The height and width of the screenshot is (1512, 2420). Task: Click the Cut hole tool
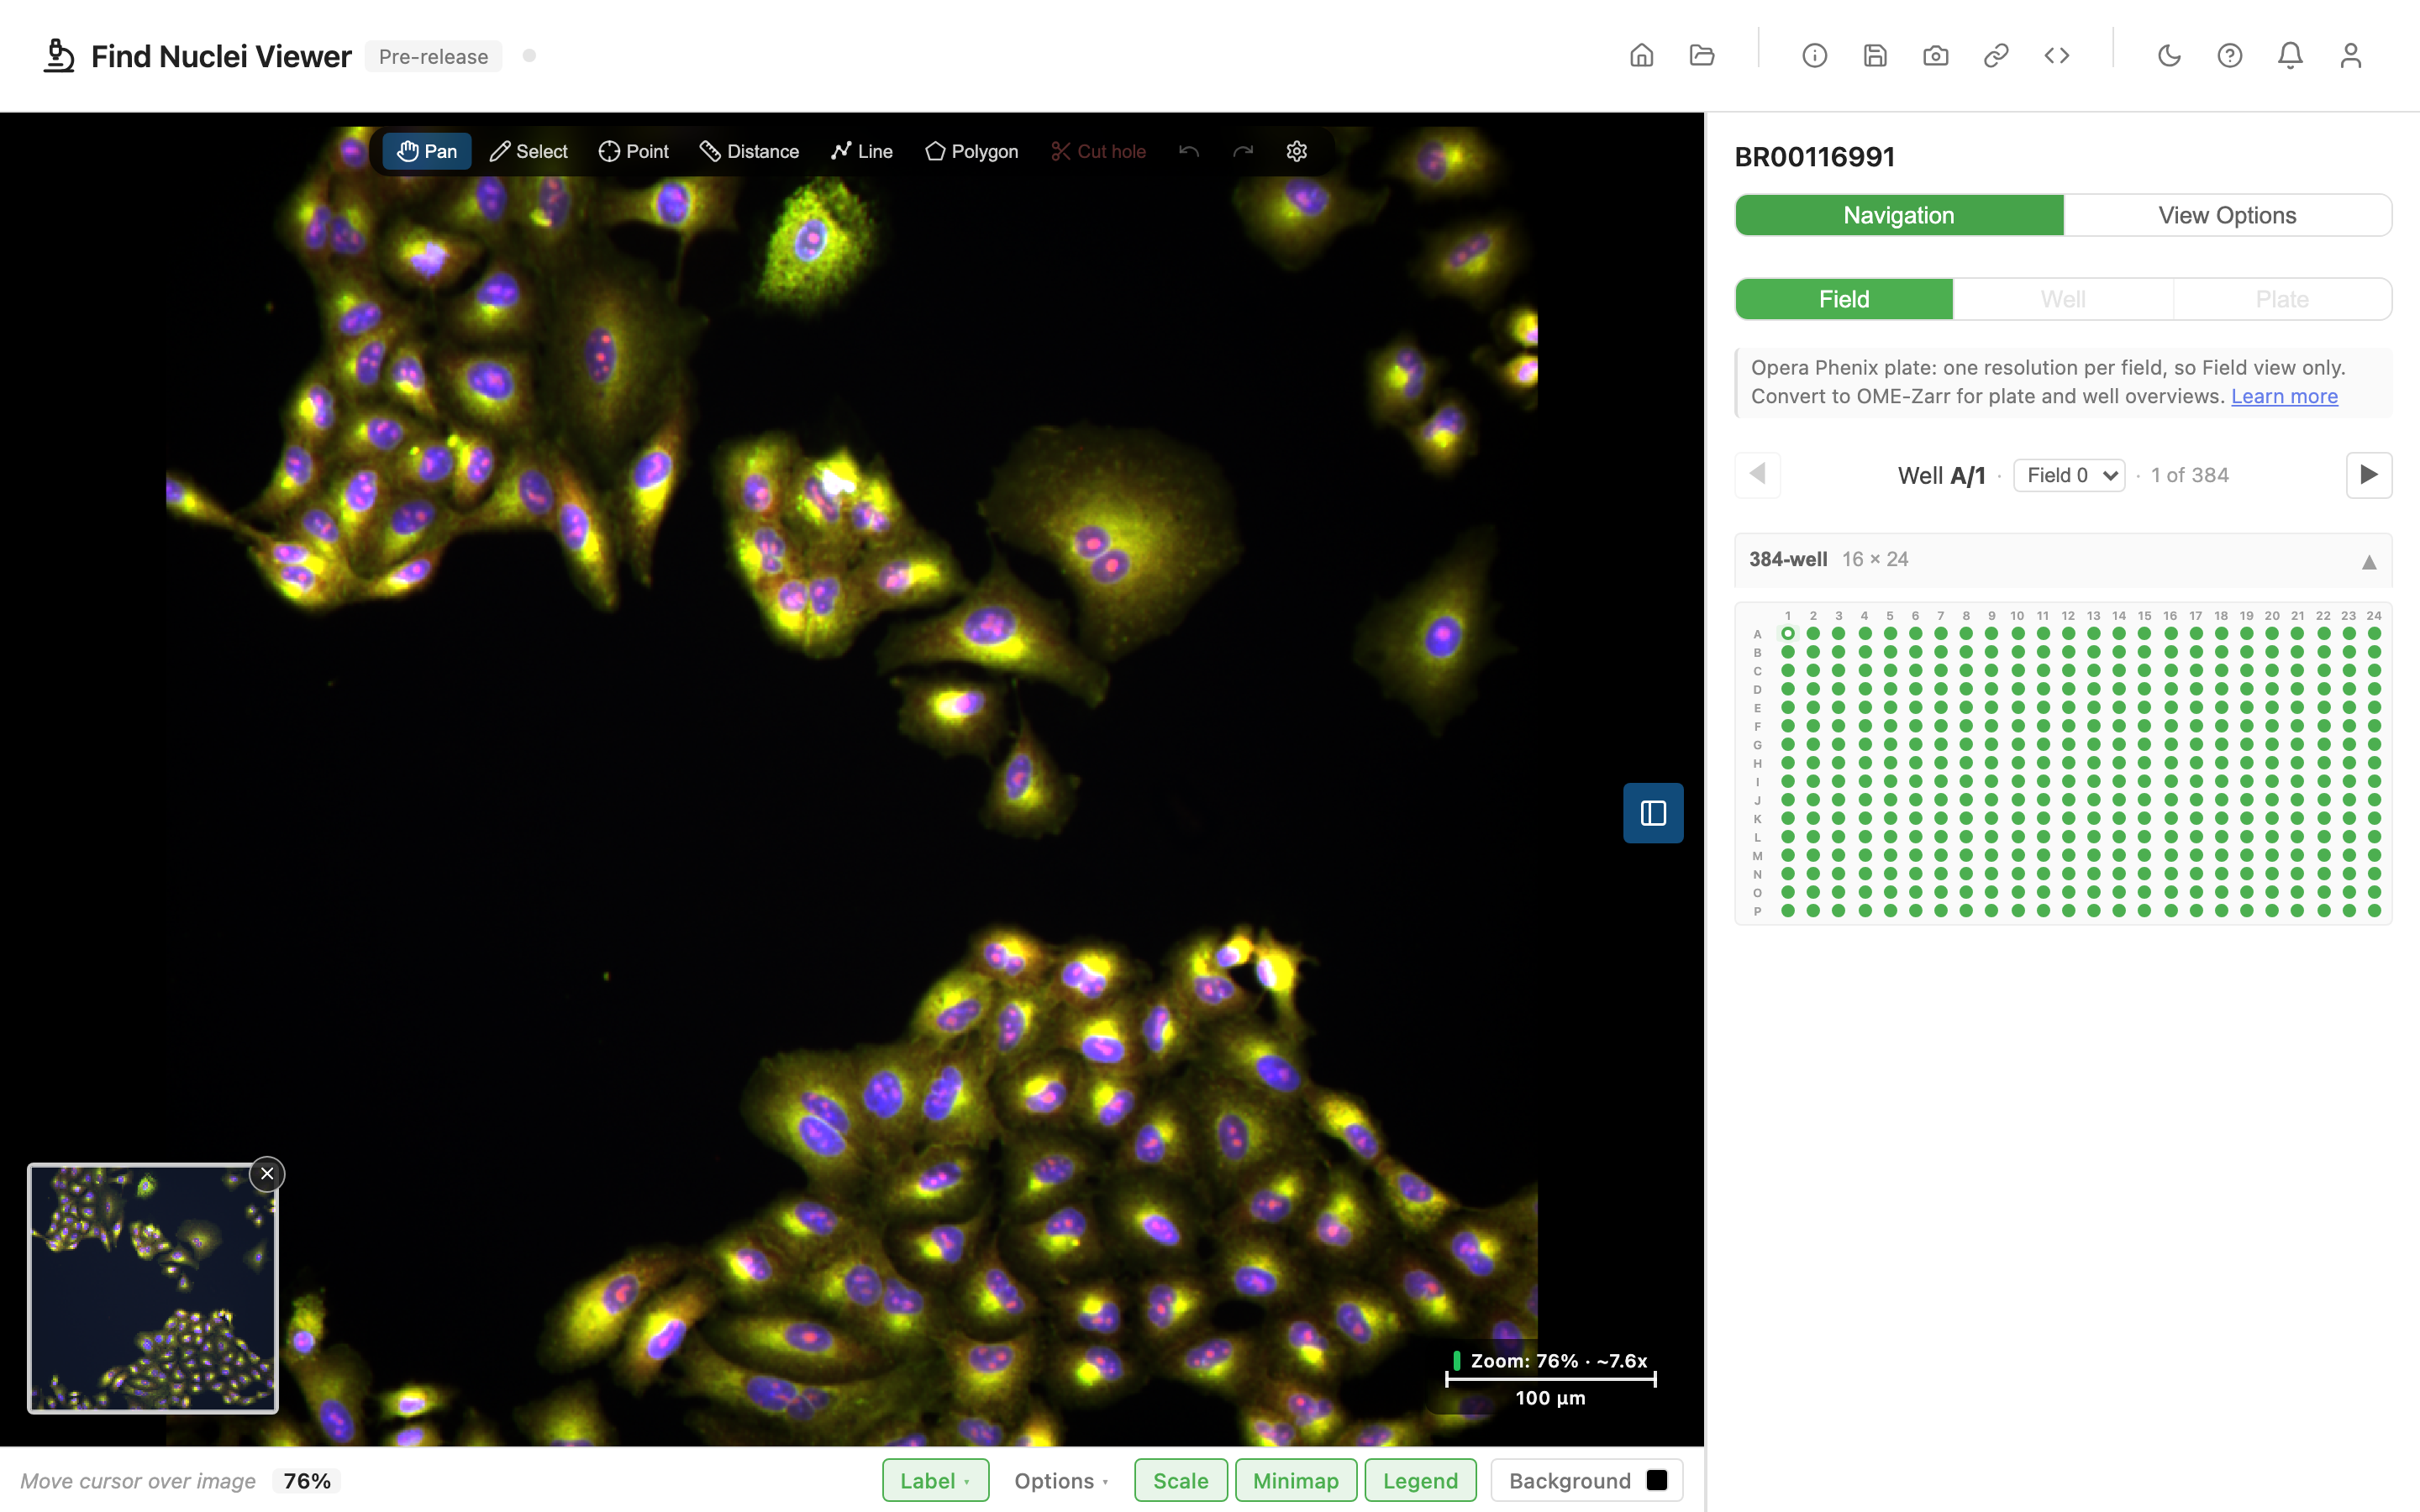click(1098, 151)
